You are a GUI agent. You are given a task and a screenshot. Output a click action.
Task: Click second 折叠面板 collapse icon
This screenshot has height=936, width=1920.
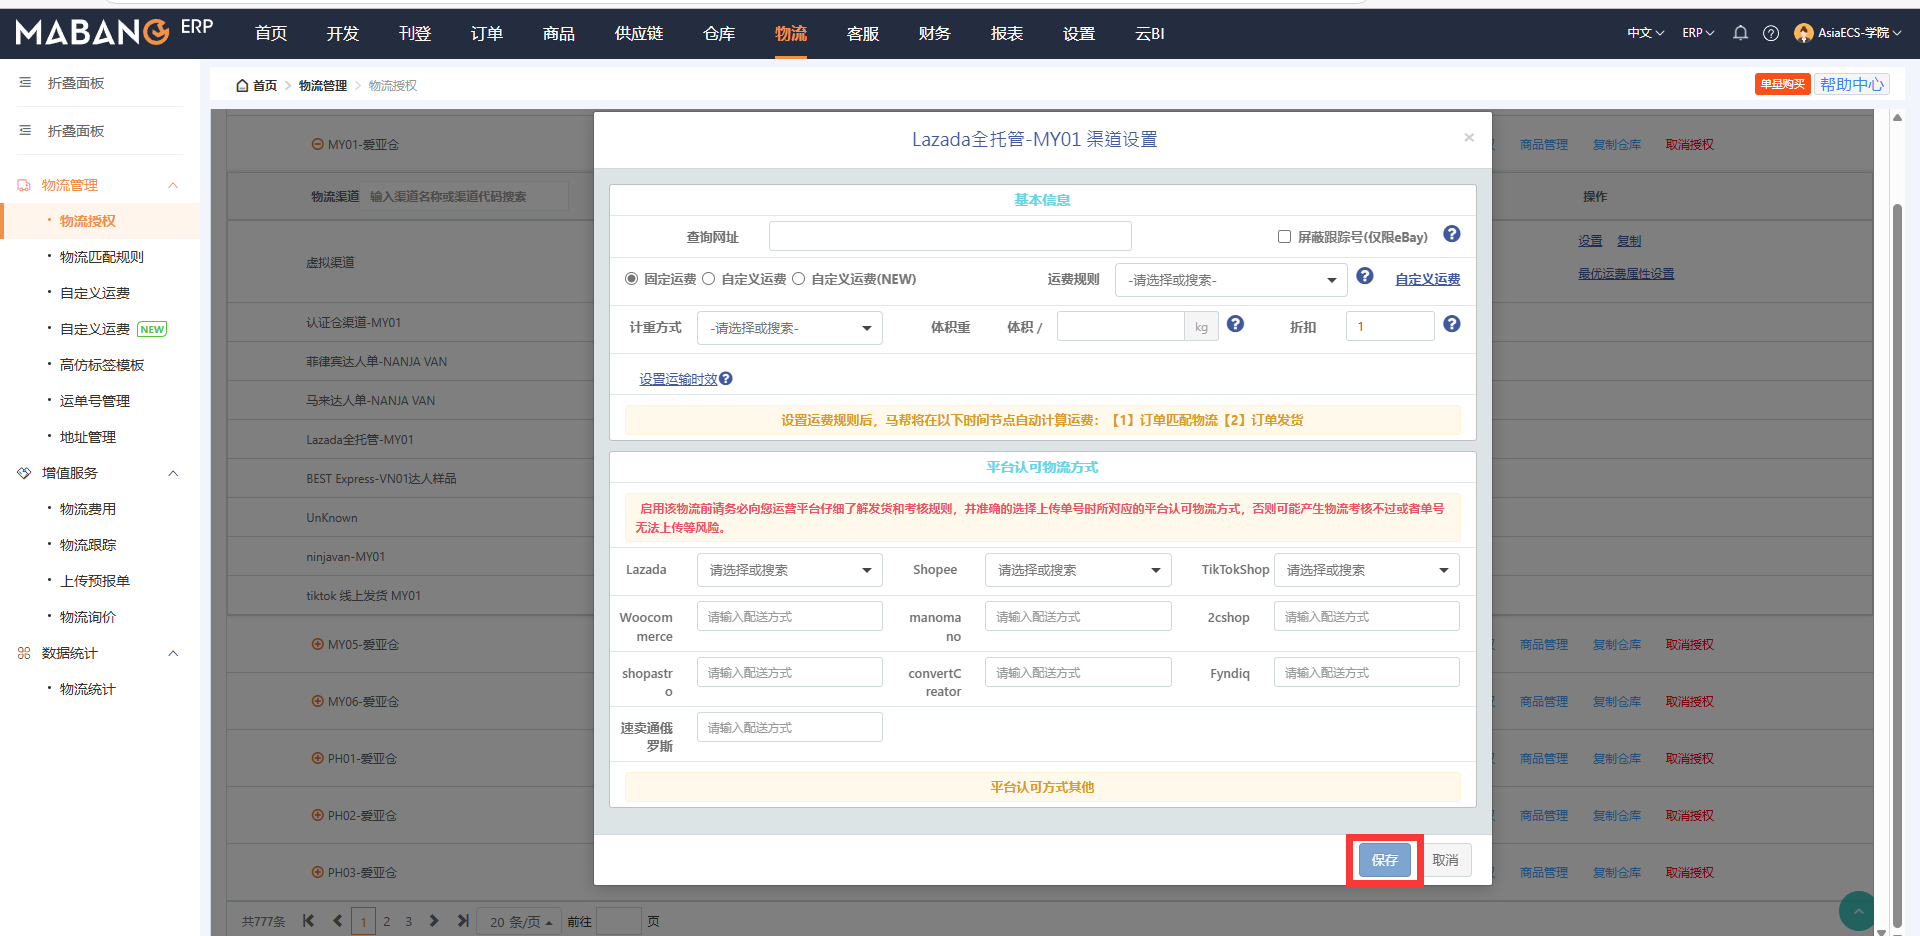click(x=25, y=131)
